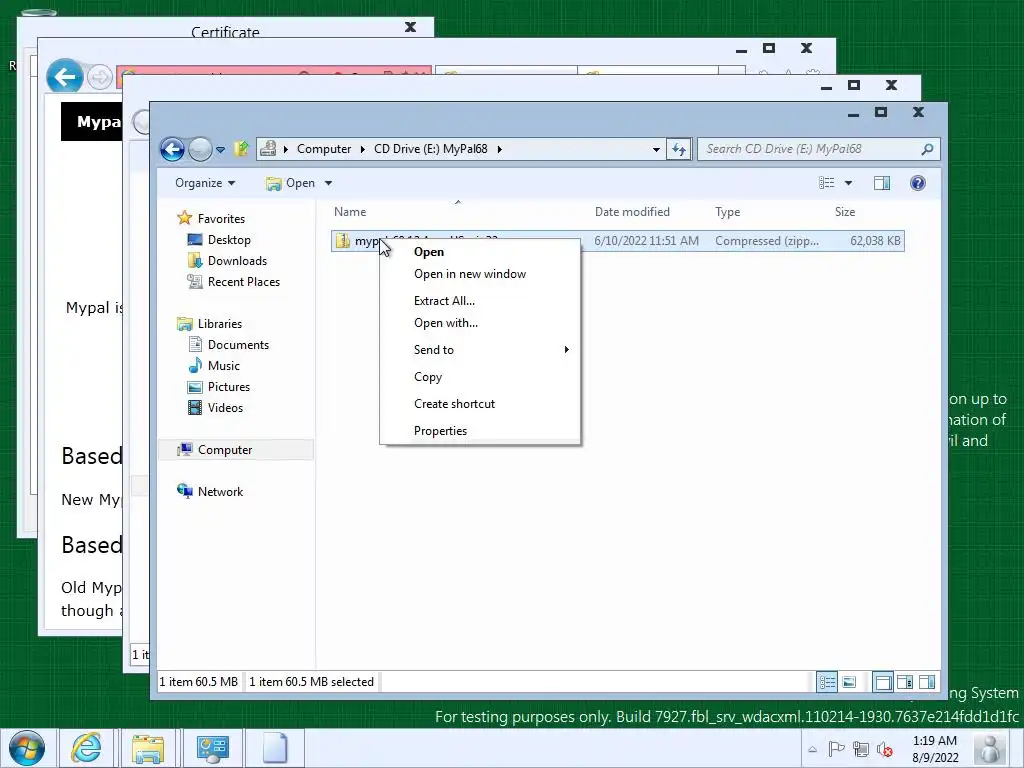
Task: Expand the arrow after Computer in address bar
Action: [362, 149]
